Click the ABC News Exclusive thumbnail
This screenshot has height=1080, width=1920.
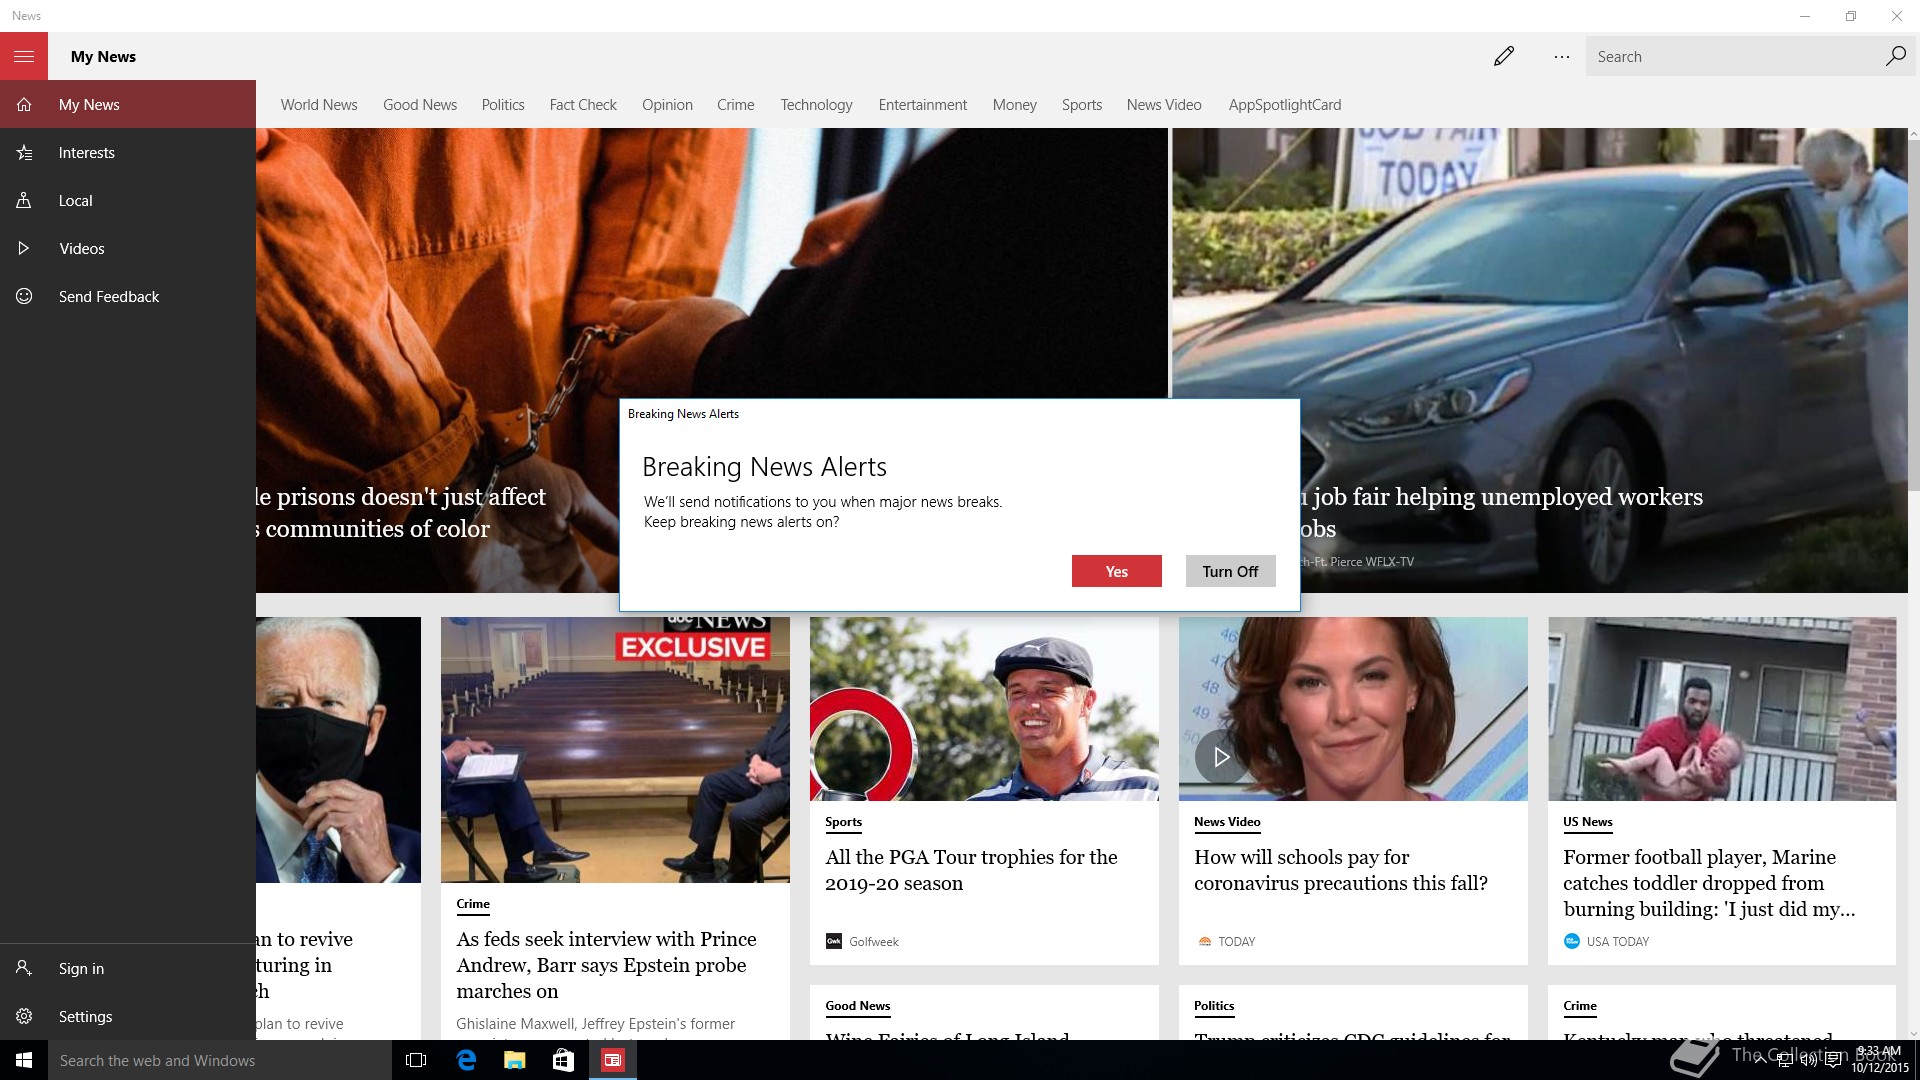(x=615, y=750)
